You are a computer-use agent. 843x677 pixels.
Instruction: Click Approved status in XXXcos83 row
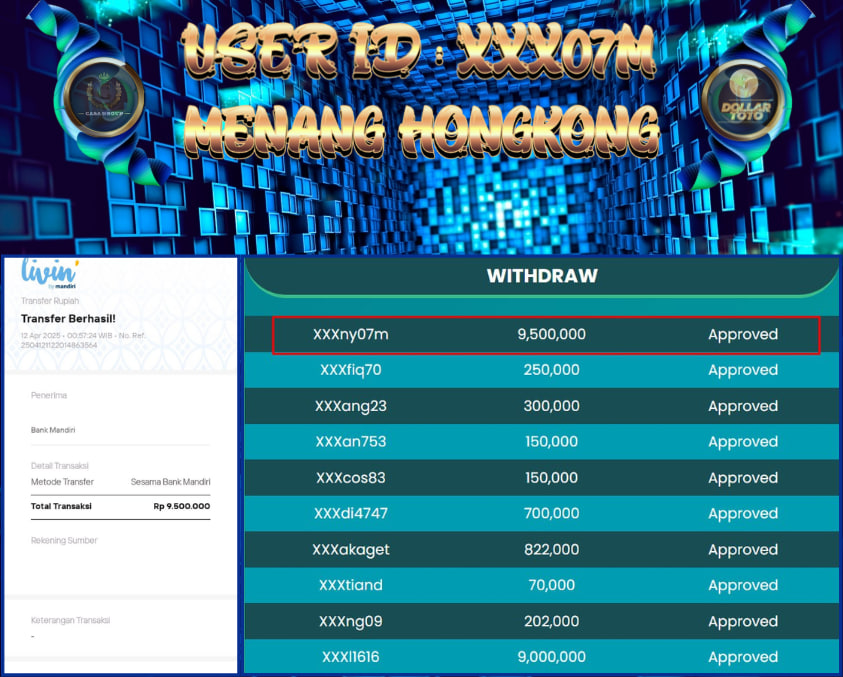(x=742, y=478)
